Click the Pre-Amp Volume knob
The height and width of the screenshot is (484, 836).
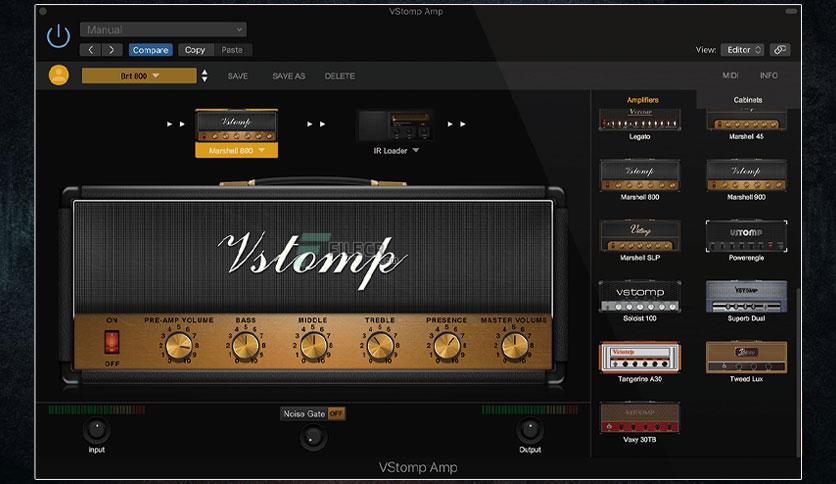179,346
